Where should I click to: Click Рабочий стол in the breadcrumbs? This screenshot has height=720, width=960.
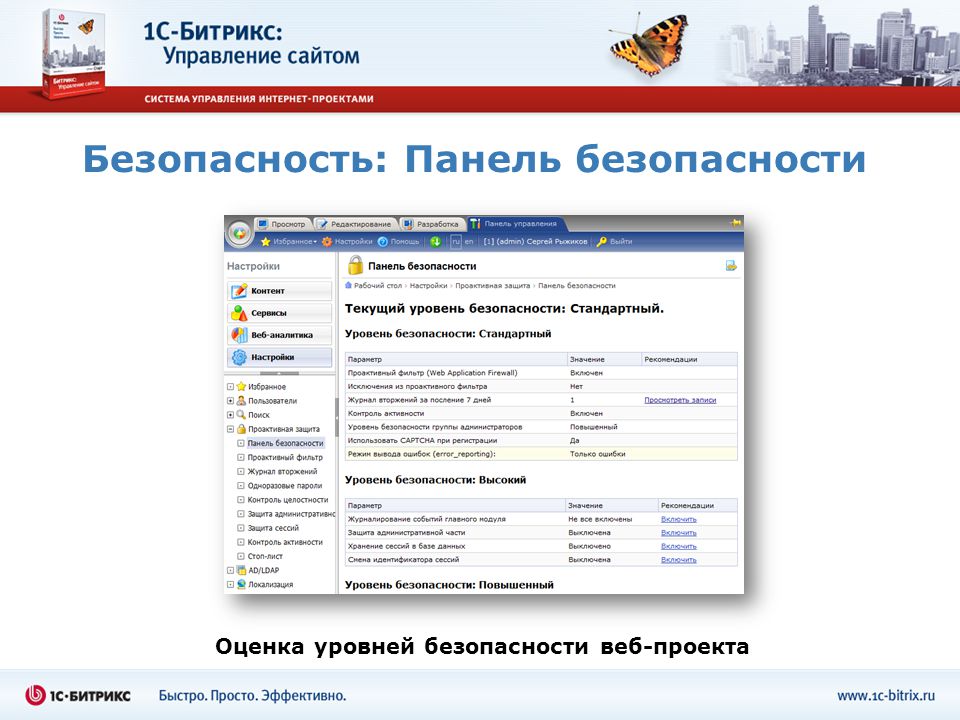coord(378,285)
